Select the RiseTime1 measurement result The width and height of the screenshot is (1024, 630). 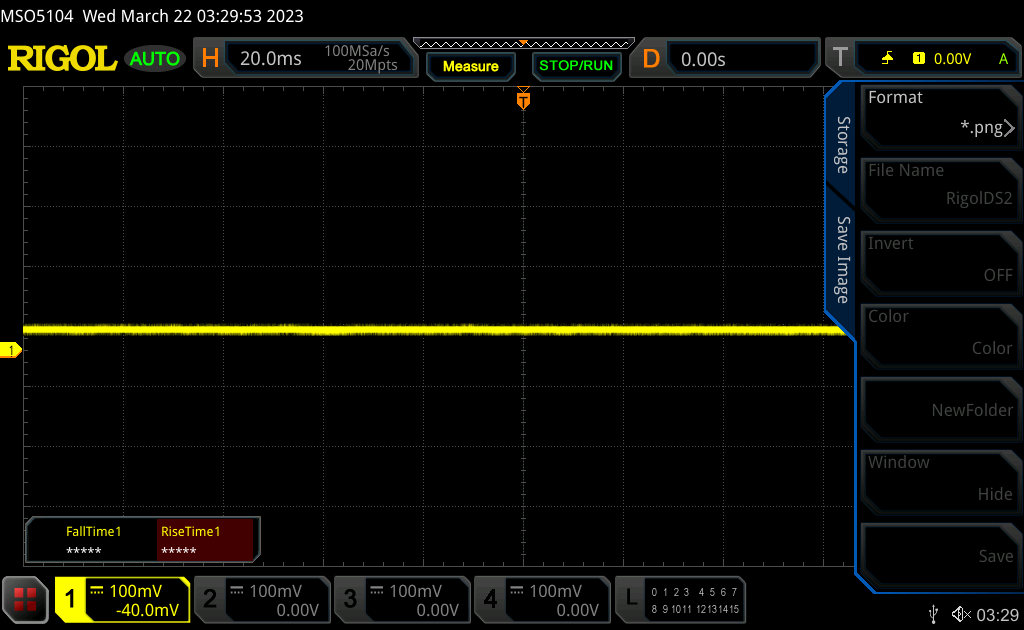point(205,540)
